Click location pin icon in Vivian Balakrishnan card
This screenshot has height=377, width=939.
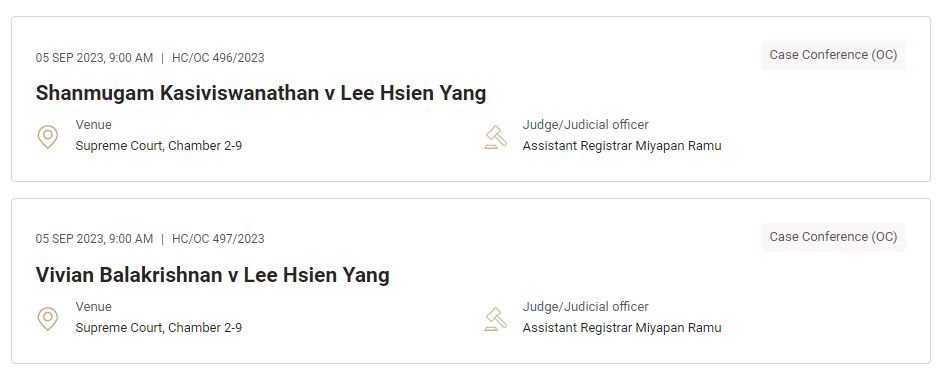click(48, 319)
